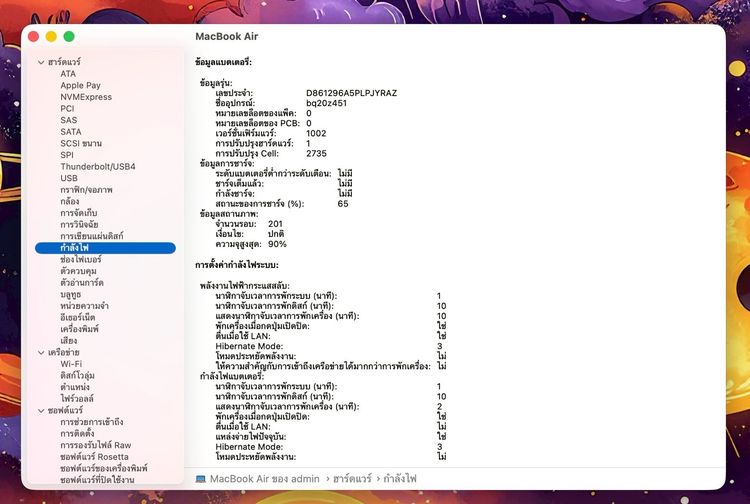Select กล้อง in the sidebar

pyautogui.click(x=70, y=201)
